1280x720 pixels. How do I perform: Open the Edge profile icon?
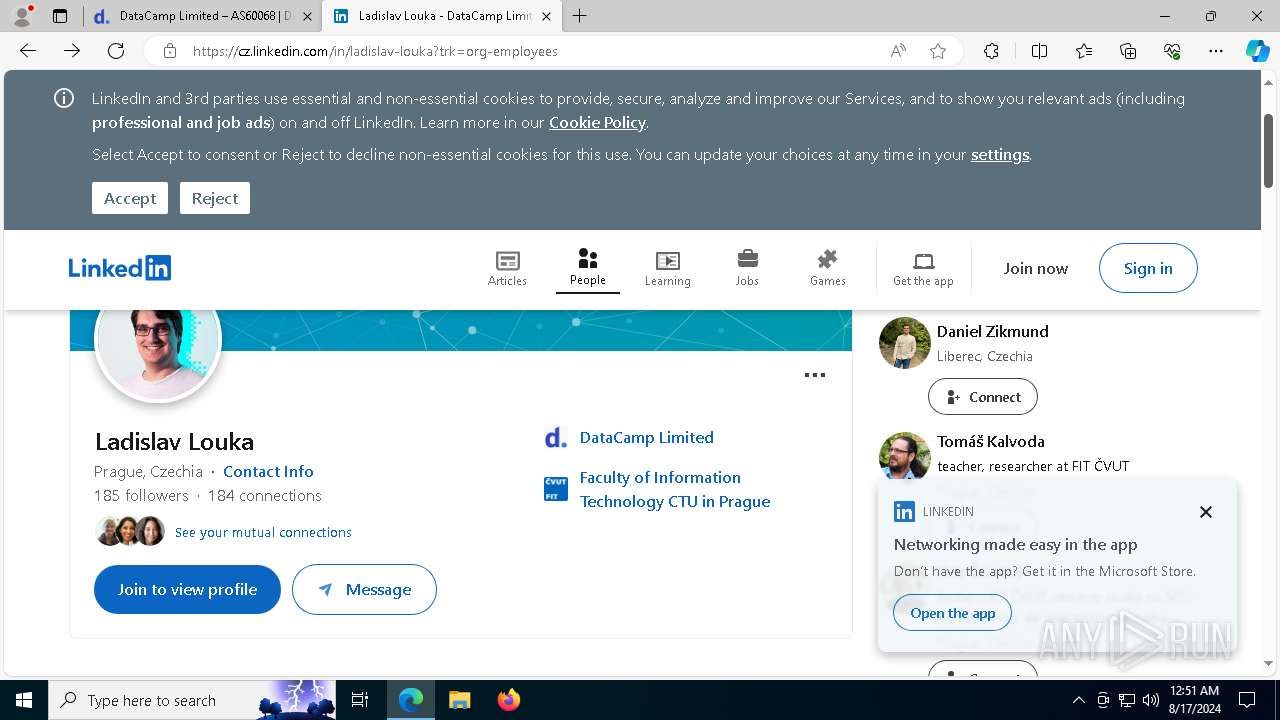point(22,16)
